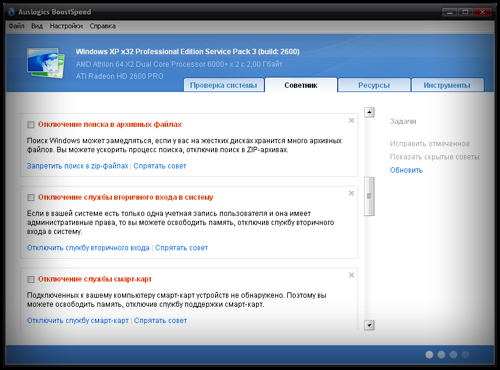Close the Auslogics BoostSpeed window
The image size is (500, 370).
coord(482,12)
